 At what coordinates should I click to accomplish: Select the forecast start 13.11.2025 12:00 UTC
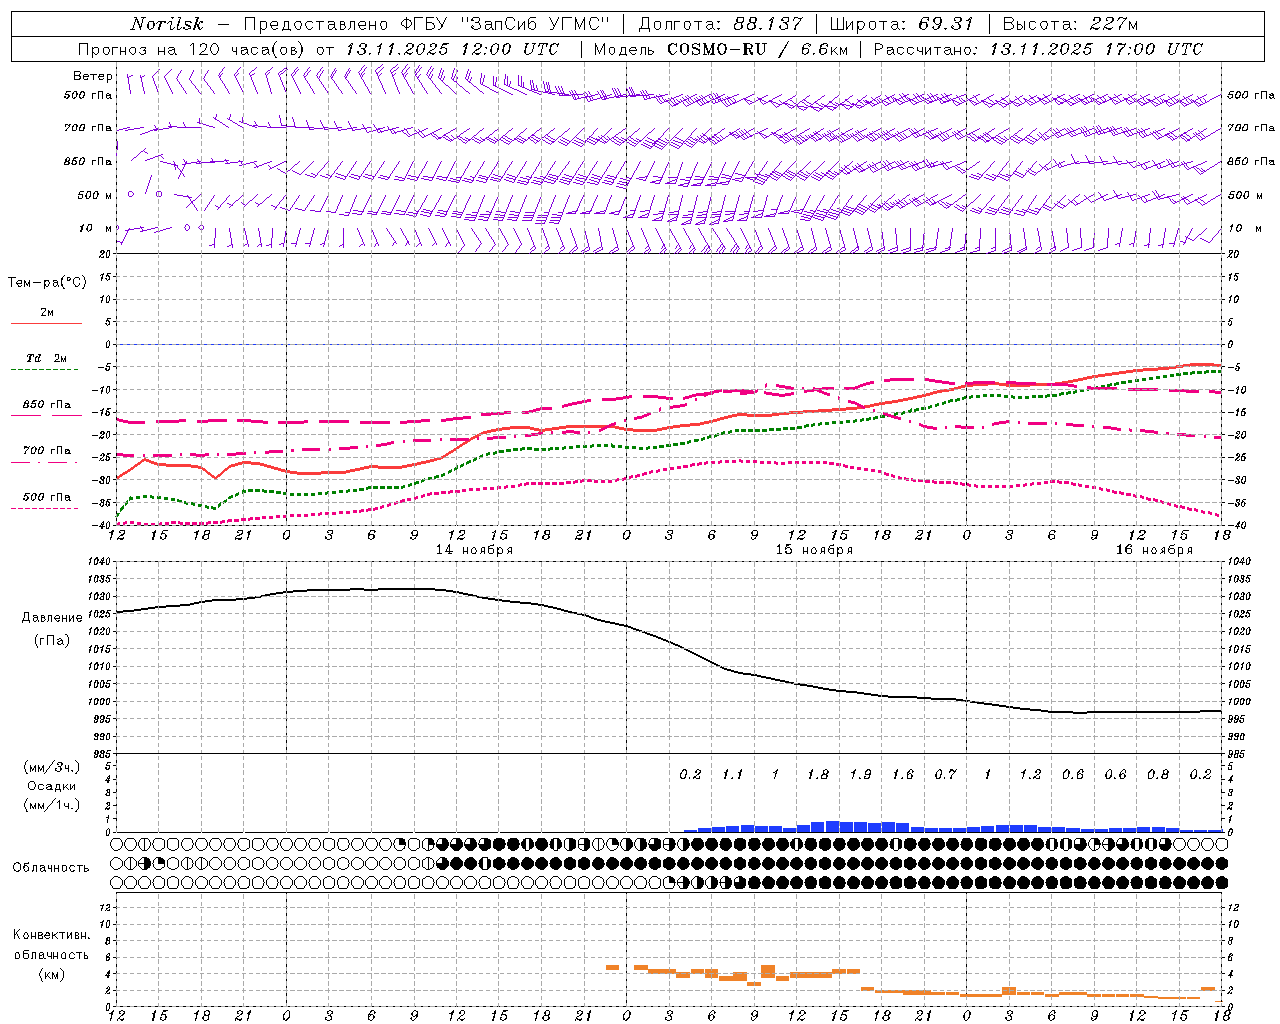point(452,49)
